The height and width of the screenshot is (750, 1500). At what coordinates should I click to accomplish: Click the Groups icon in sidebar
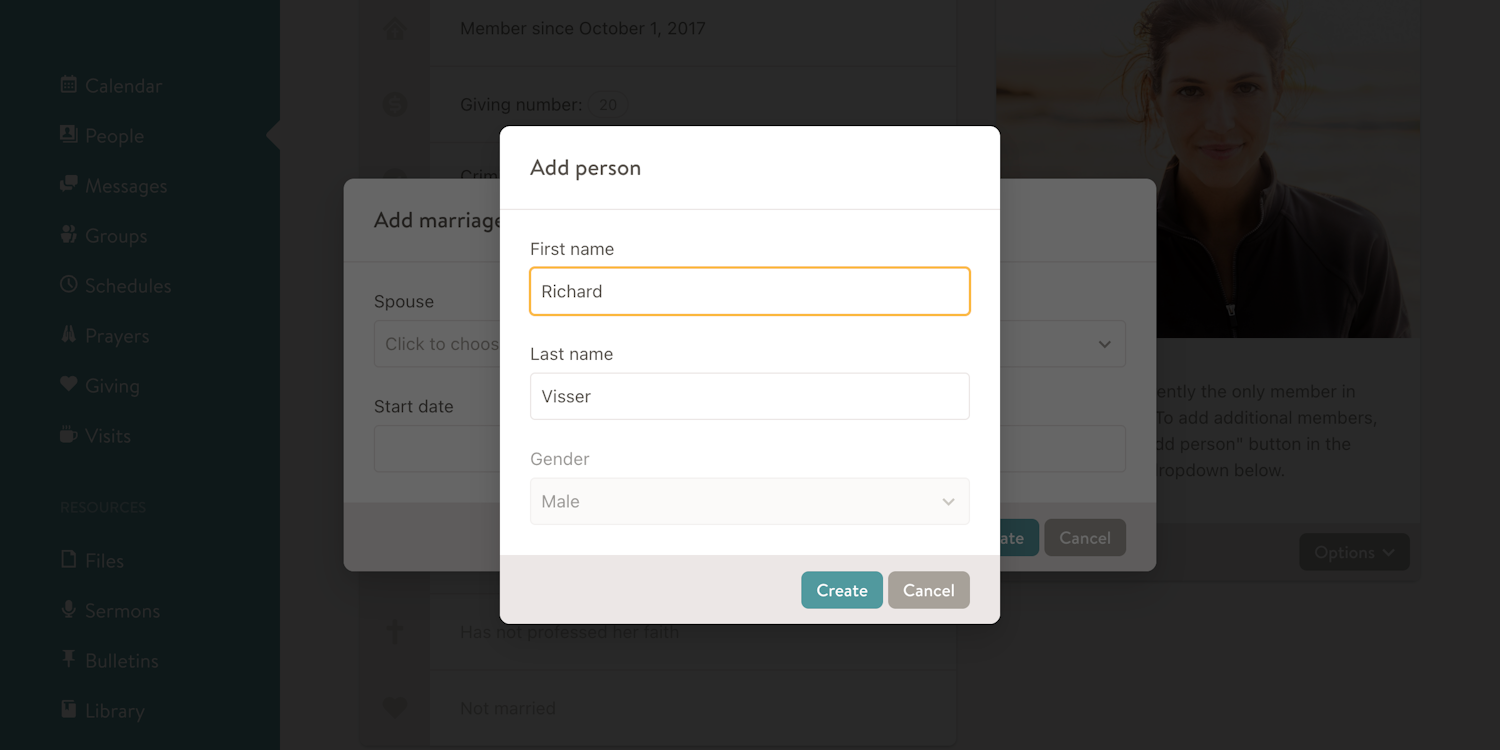click(x=68, y=235)
